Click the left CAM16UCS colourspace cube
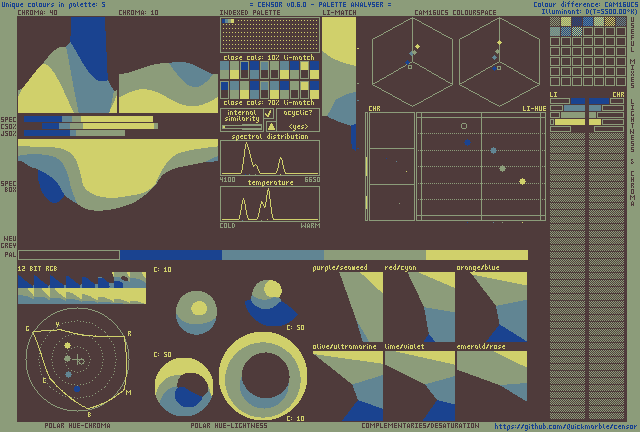 (x=412, y=62)
